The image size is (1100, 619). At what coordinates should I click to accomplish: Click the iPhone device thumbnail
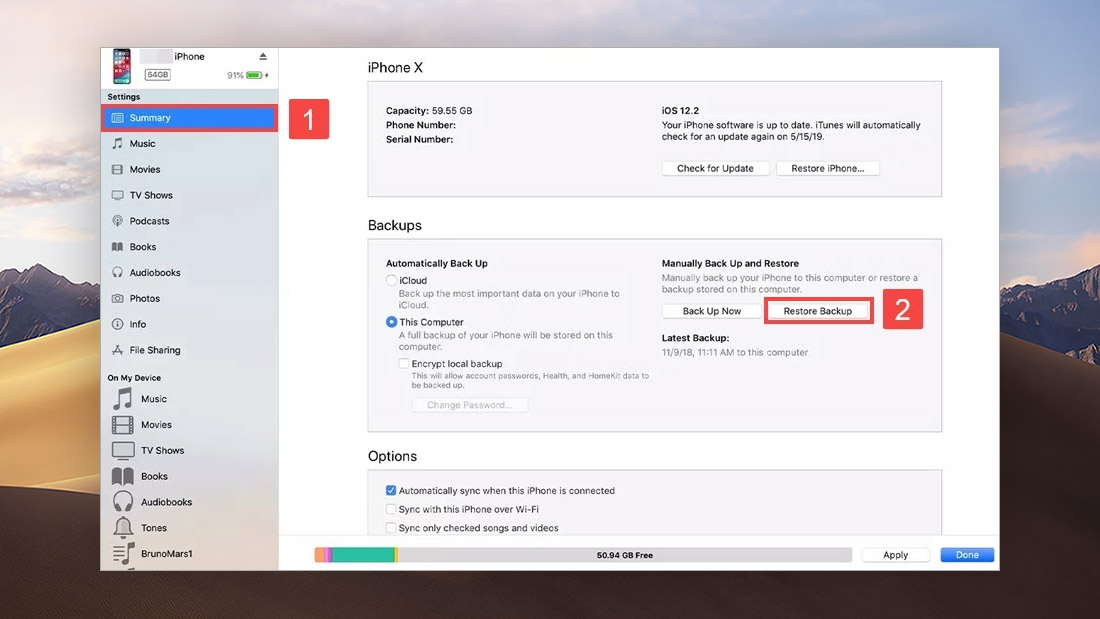[x=121, y=66]
